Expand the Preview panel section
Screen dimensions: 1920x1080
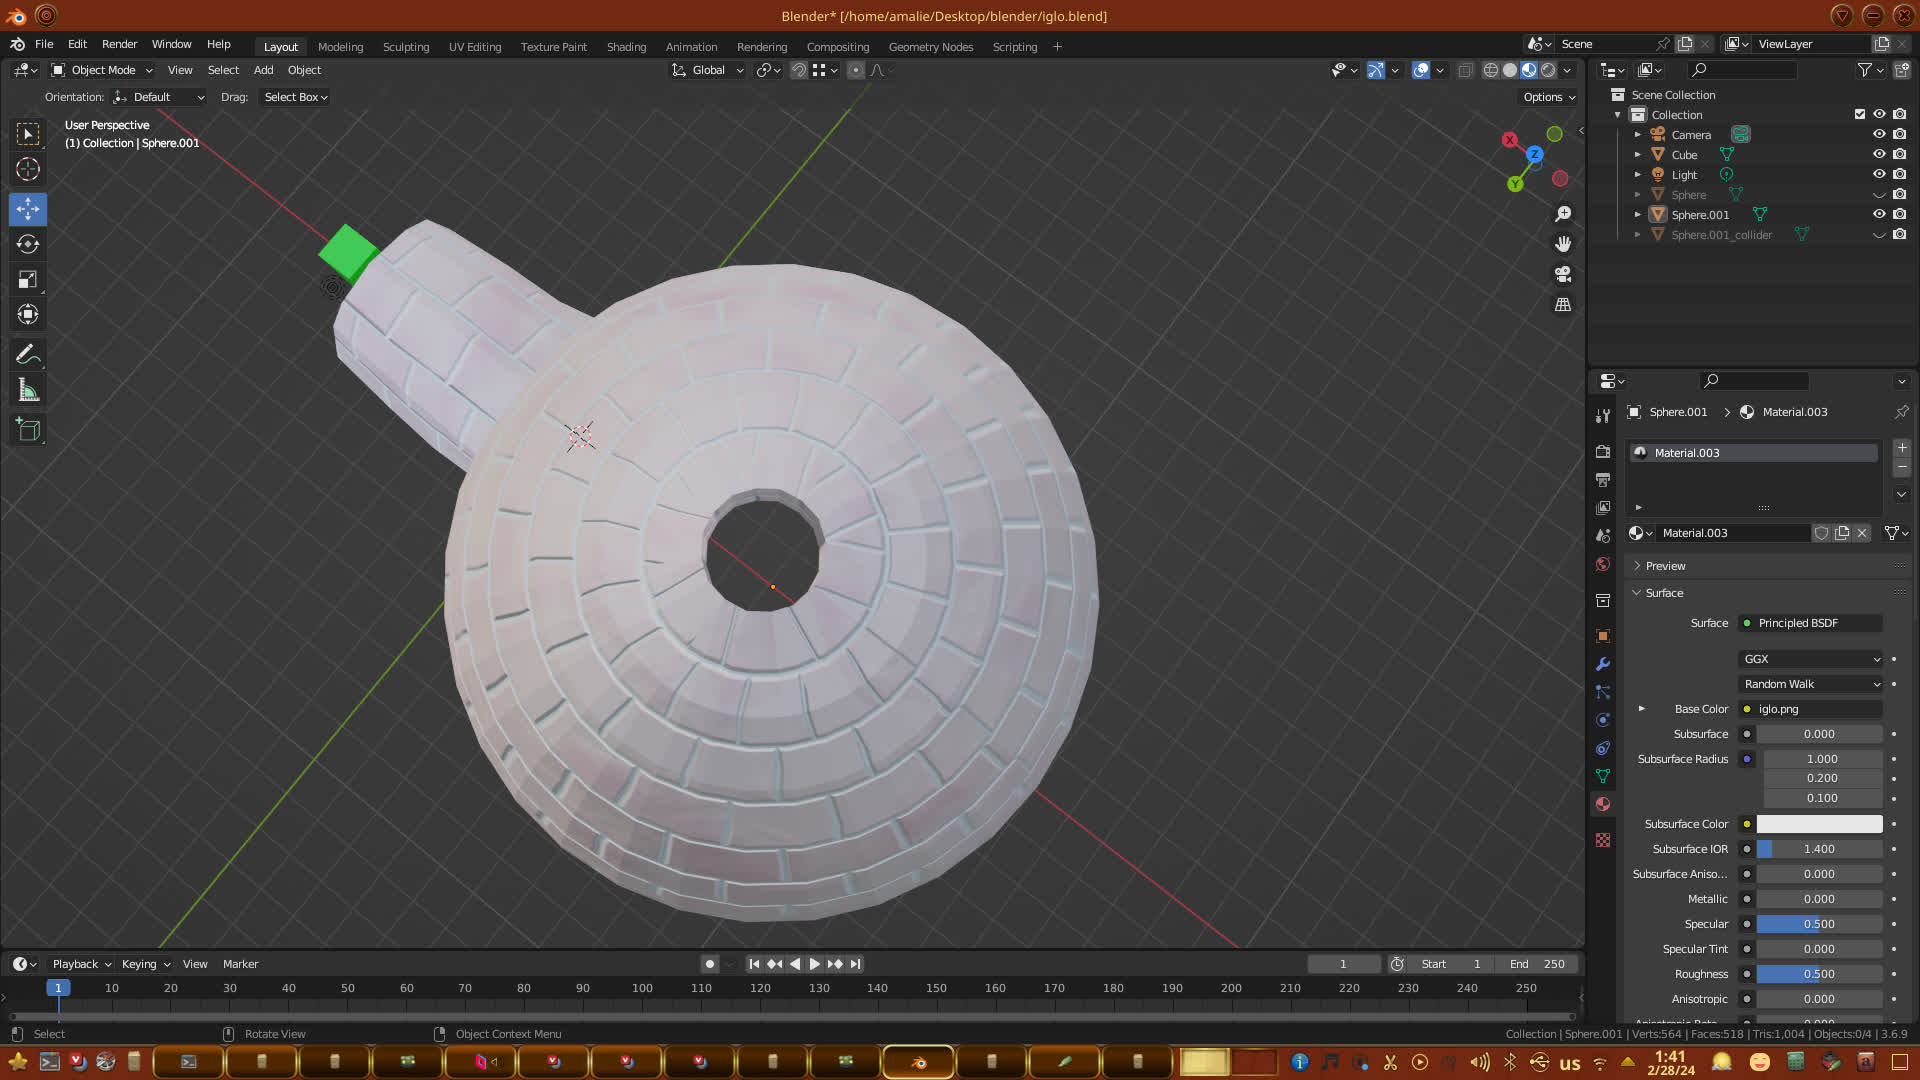[1665, 566]
